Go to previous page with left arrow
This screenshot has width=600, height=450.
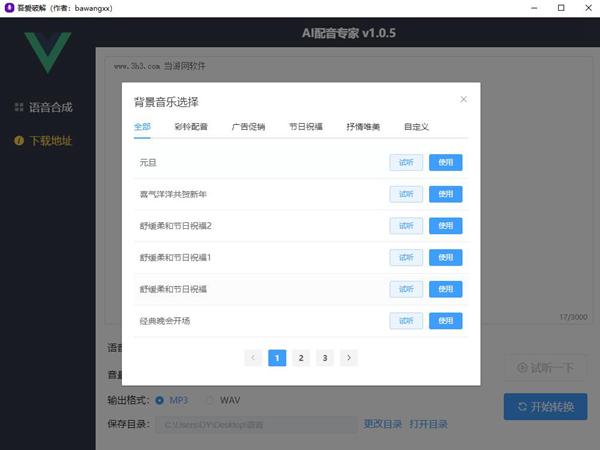(254, 357)
